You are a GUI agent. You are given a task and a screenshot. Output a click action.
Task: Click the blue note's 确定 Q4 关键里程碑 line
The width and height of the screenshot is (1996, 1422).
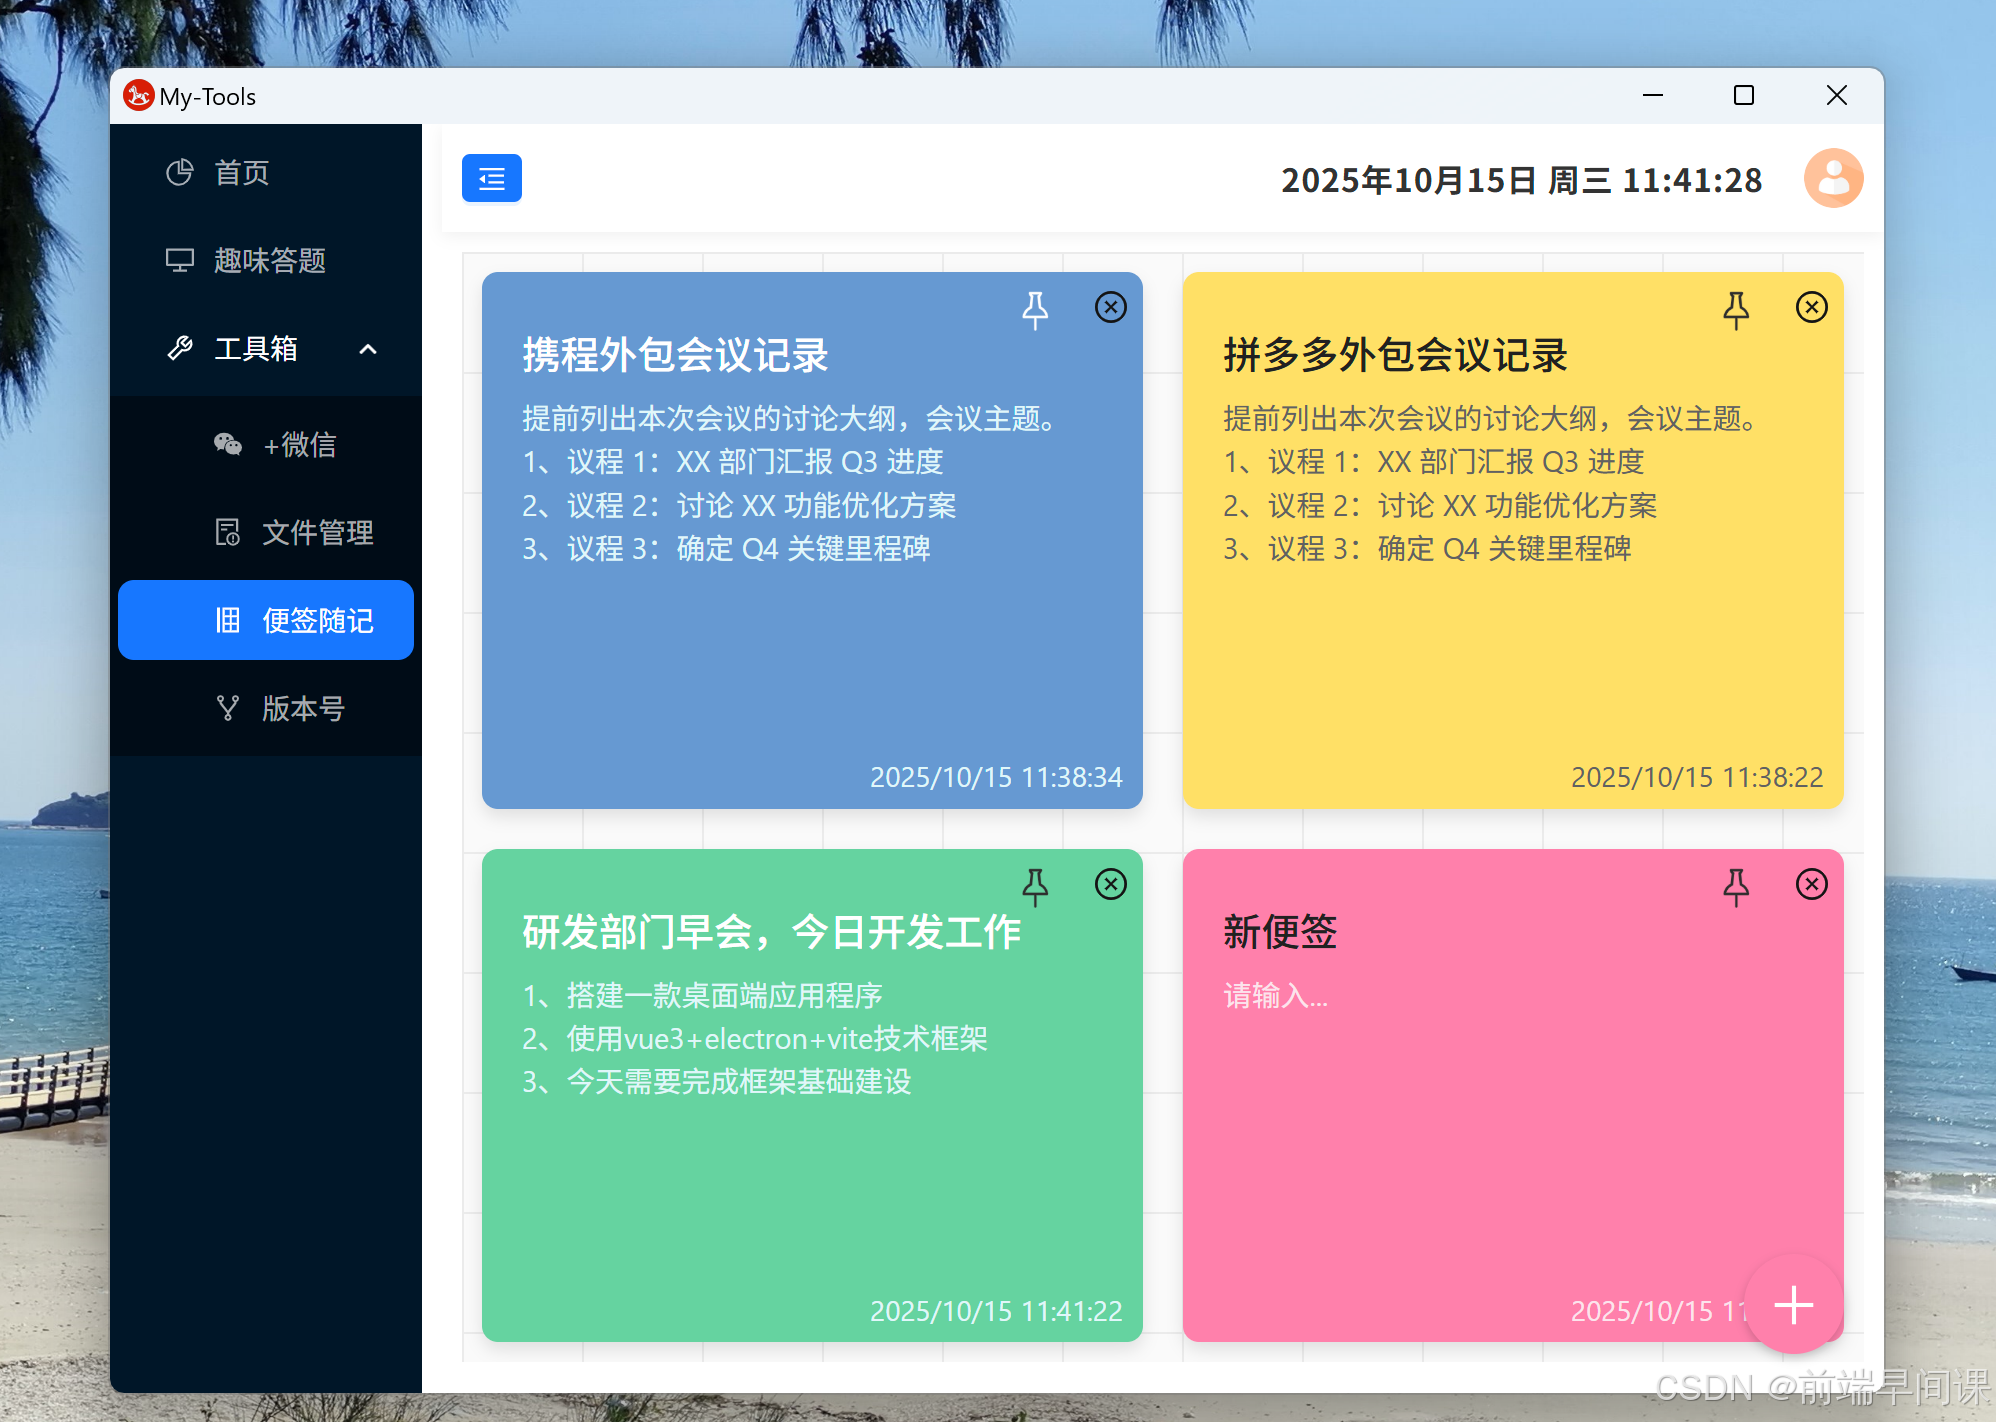pos(726,549)
